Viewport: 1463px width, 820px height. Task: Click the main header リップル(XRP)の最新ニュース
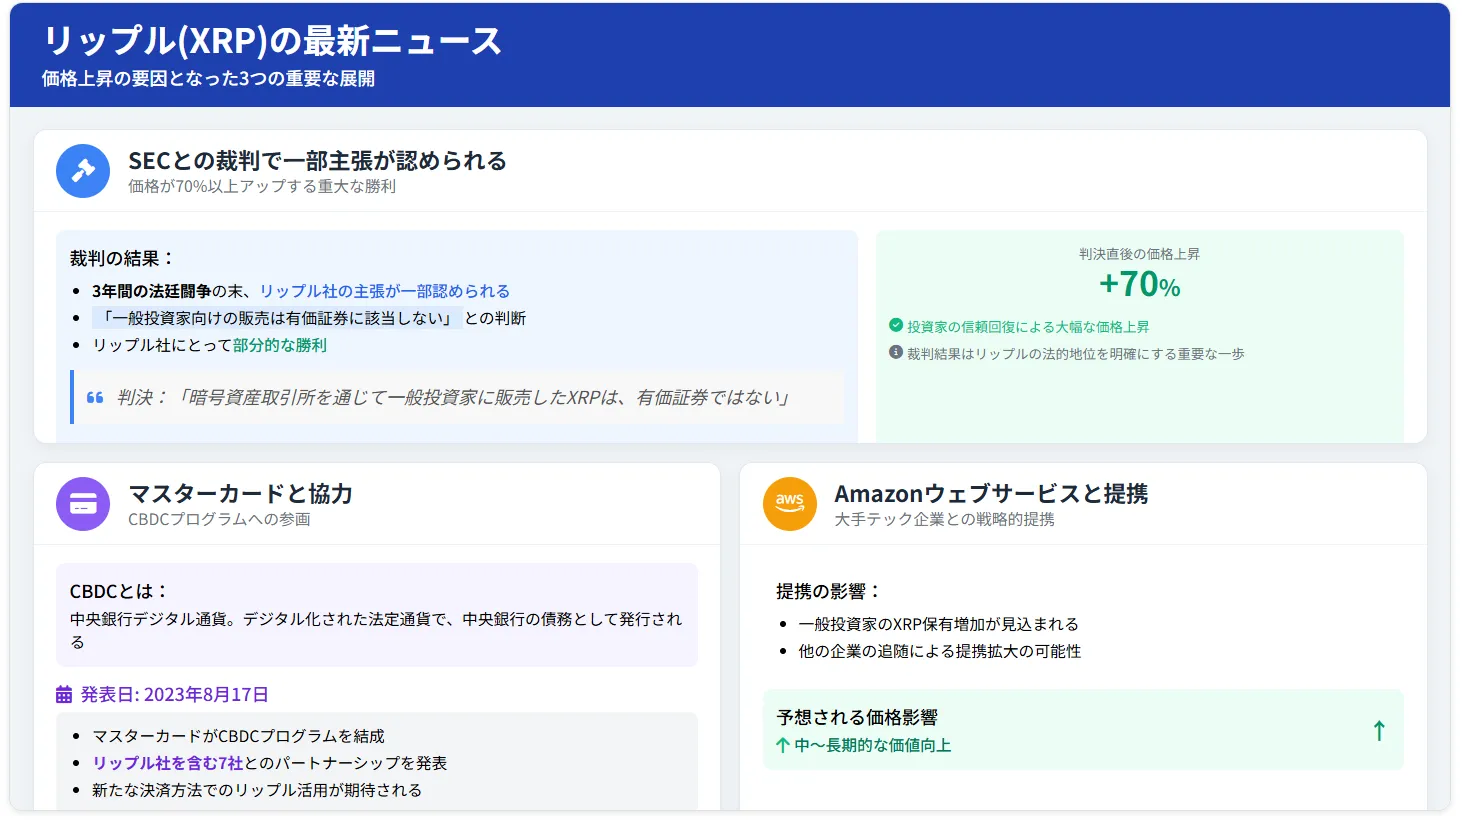(x=270, y=42)
